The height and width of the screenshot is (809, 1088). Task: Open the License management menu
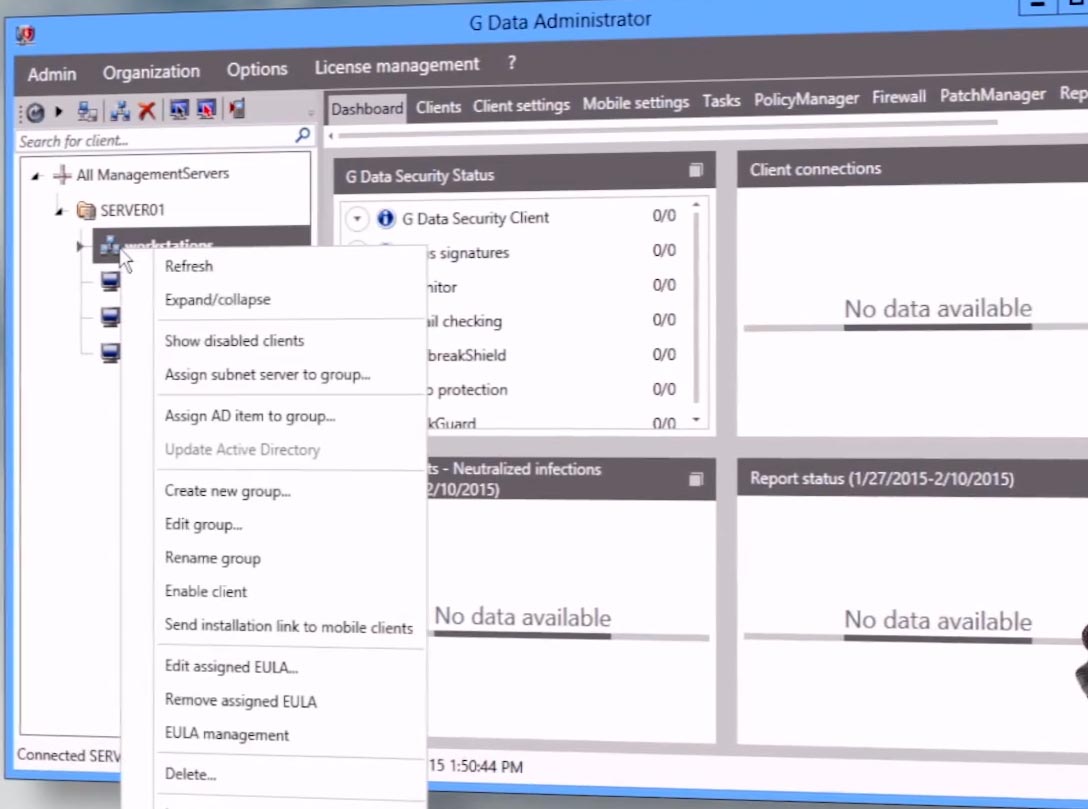click(397, 66)
